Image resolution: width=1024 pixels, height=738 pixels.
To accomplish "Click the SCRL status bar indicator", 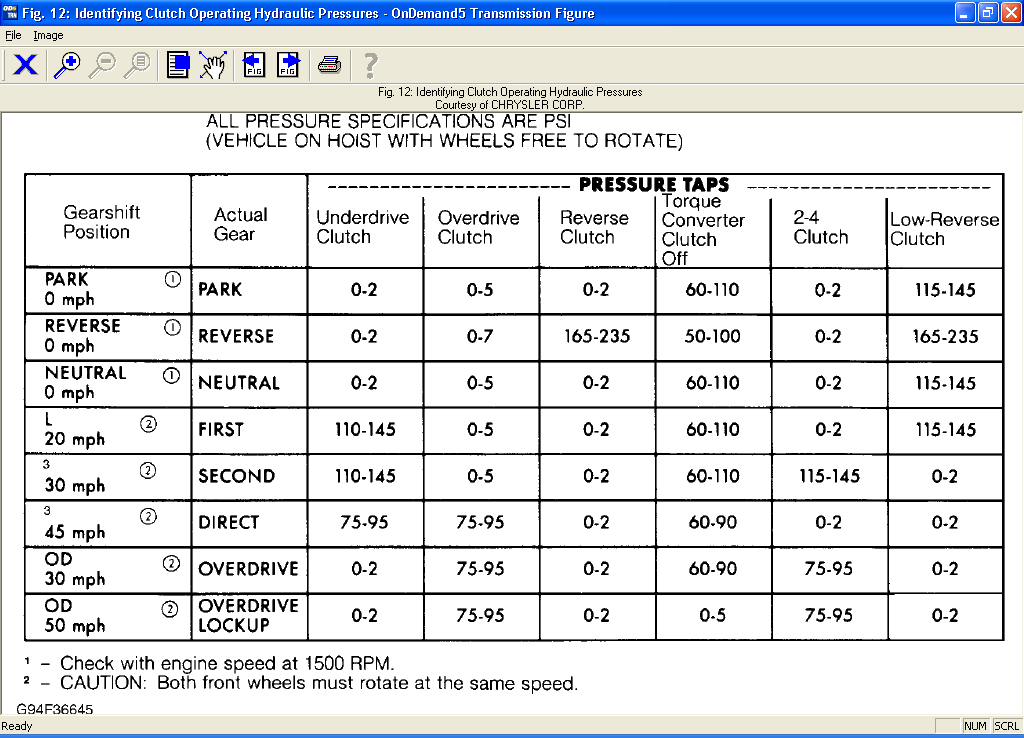I will click(x=1006, y=726).
